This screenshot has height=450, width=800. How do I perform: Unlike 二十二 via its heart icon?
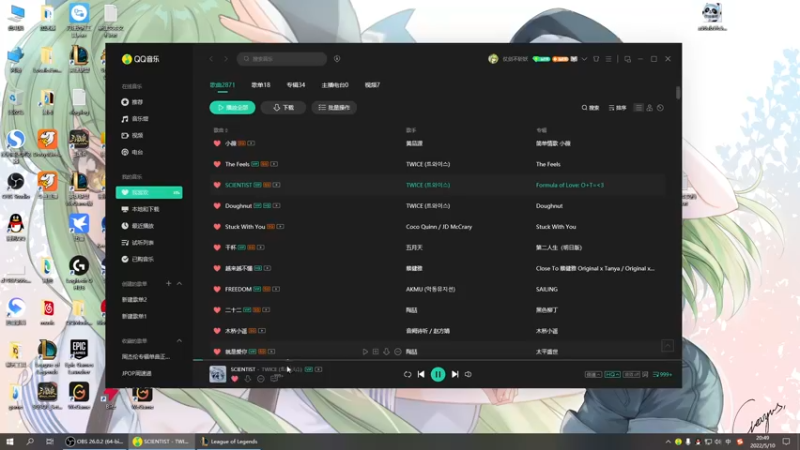tap(217, 310)
